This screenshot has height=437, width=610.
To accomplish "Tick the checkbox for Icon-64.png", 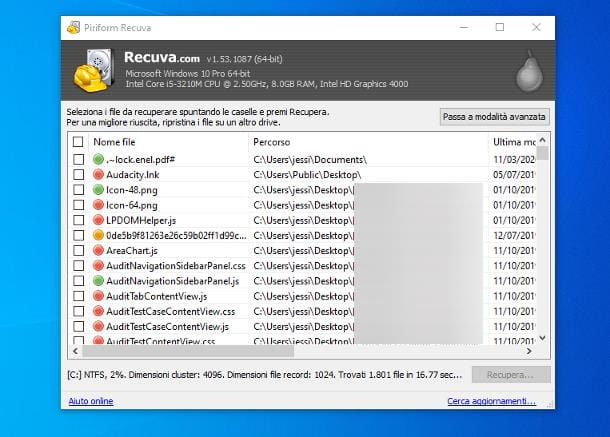I will tap(79, 205).
